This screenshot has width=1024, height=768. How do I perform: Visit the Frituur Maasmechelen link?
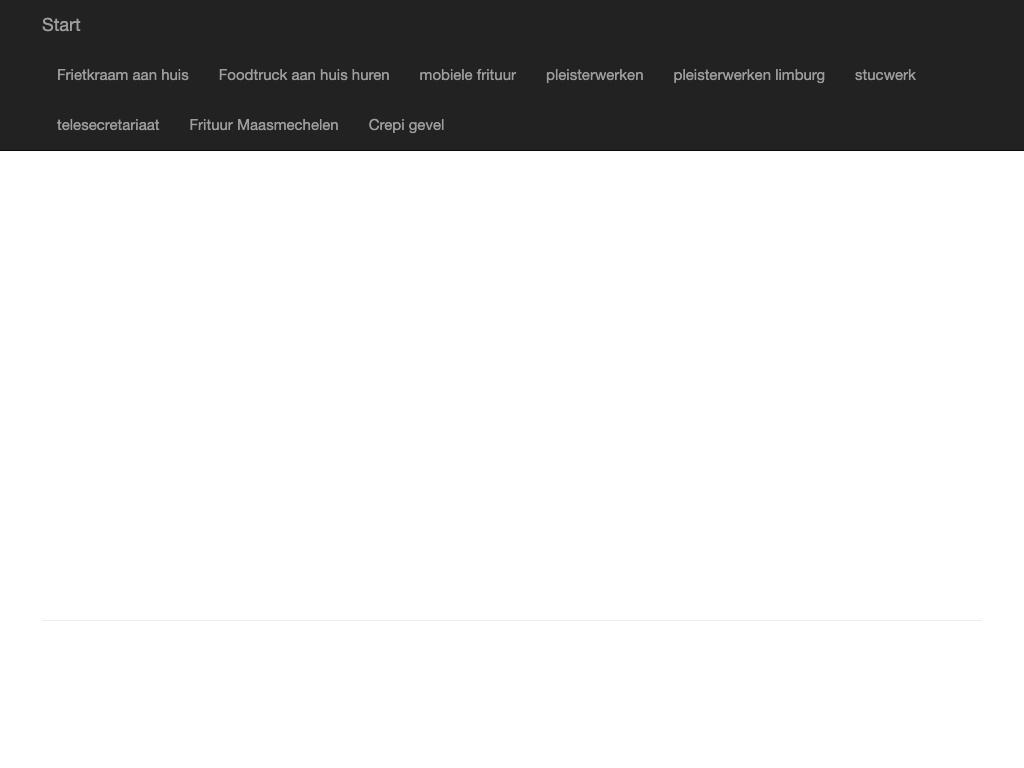[x=264, y=125]
